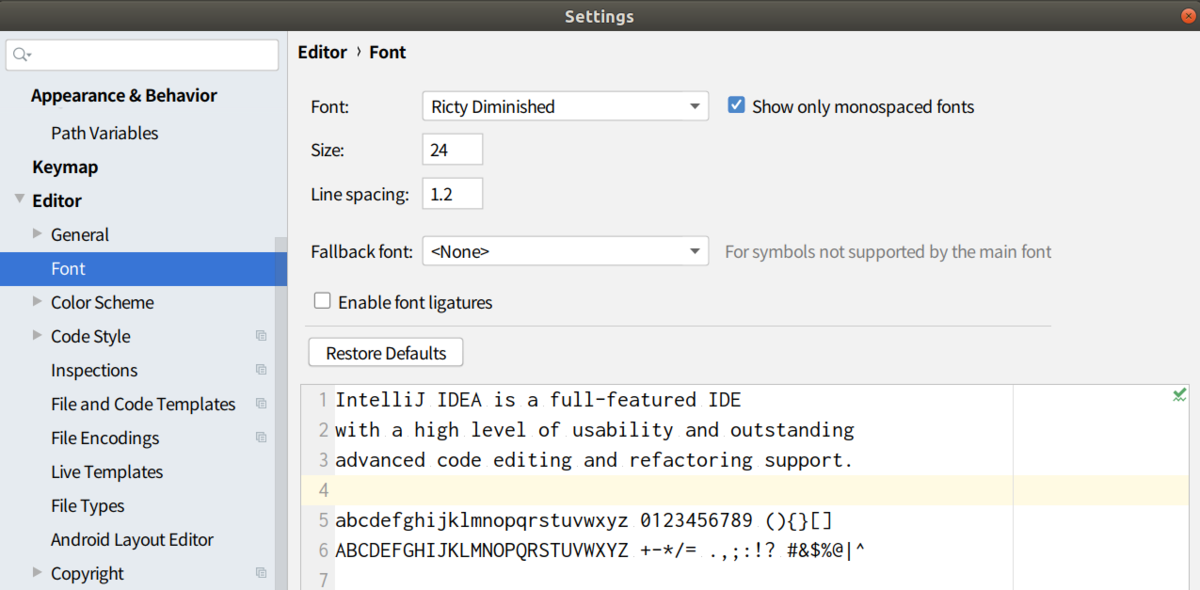The image size is (1200, 590).
Task: Expand the Copyright tree node
Action: pyautogui.click(x=38, y=573)
